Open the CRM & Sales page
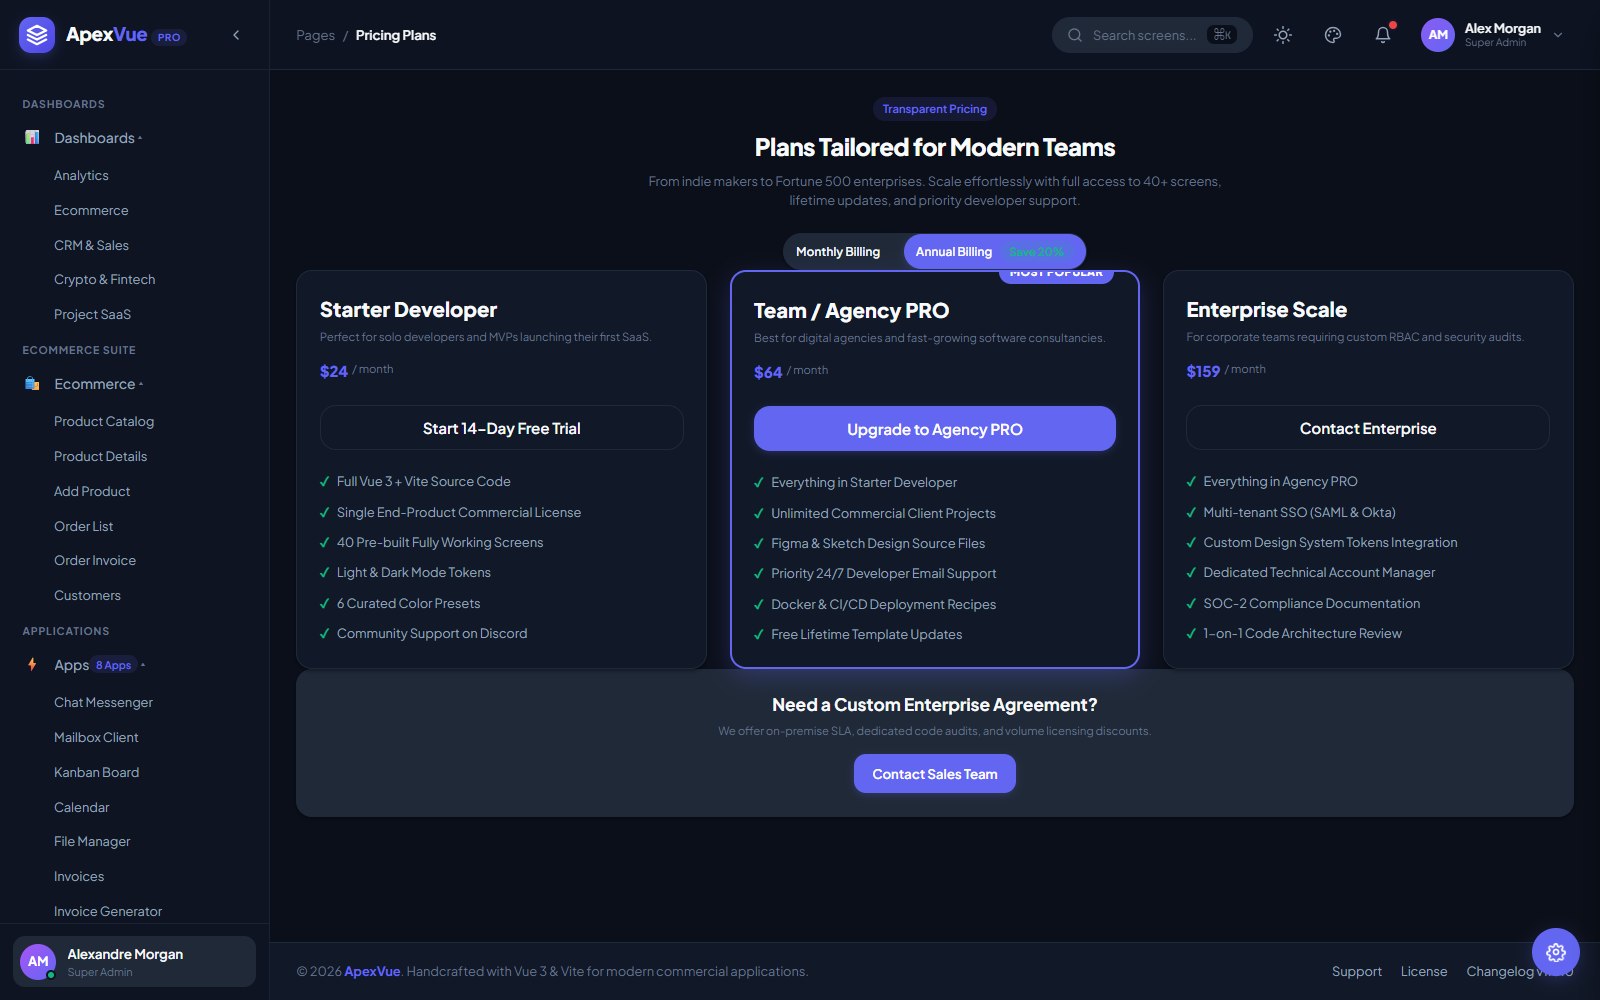 [91, 245]
